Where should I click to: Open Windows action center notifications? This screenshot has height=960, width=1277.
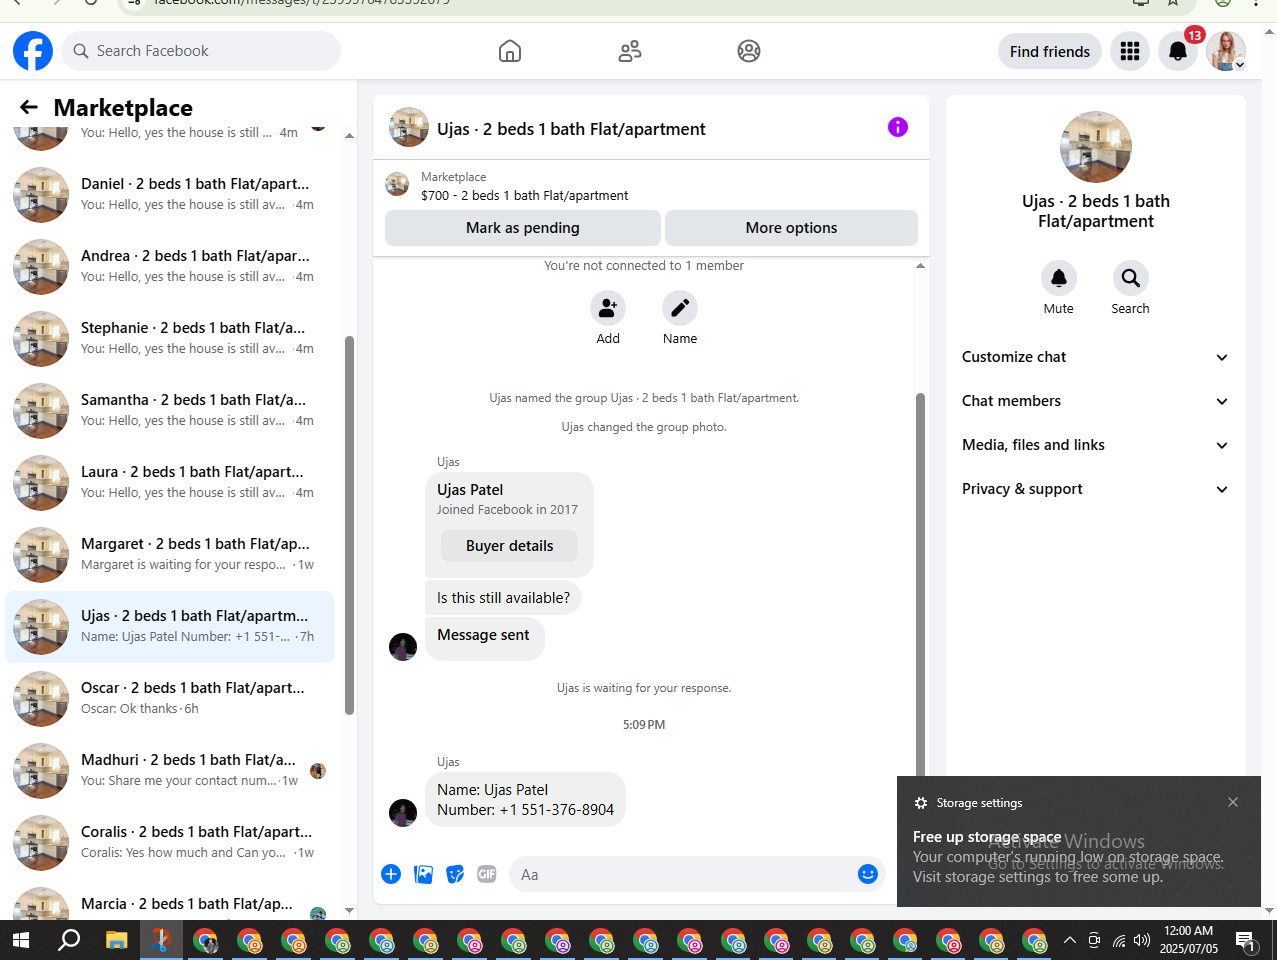coord(1246,940)
